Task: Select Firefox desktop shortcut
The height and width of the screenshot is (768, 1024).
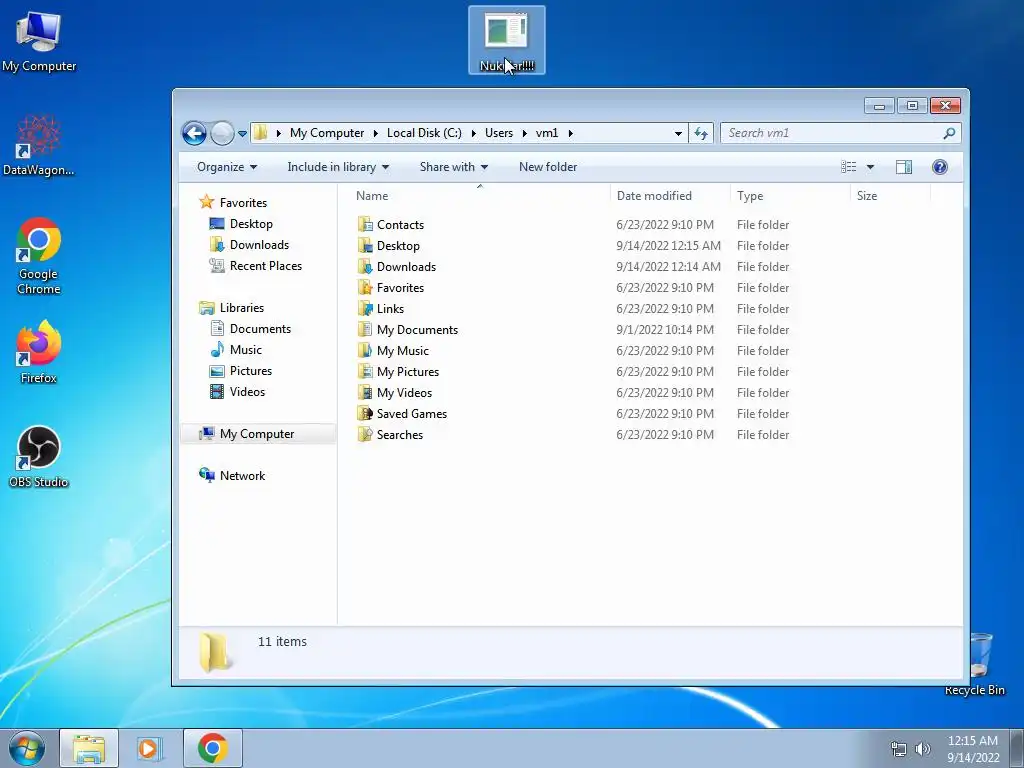Action: [x=39, y=352]
